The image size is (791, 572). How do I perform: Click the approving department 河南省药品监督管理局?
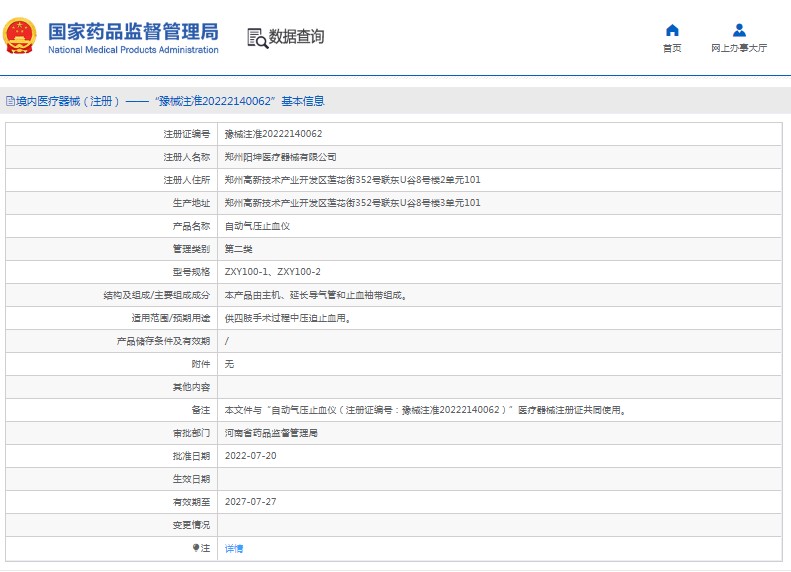point(270,433)
